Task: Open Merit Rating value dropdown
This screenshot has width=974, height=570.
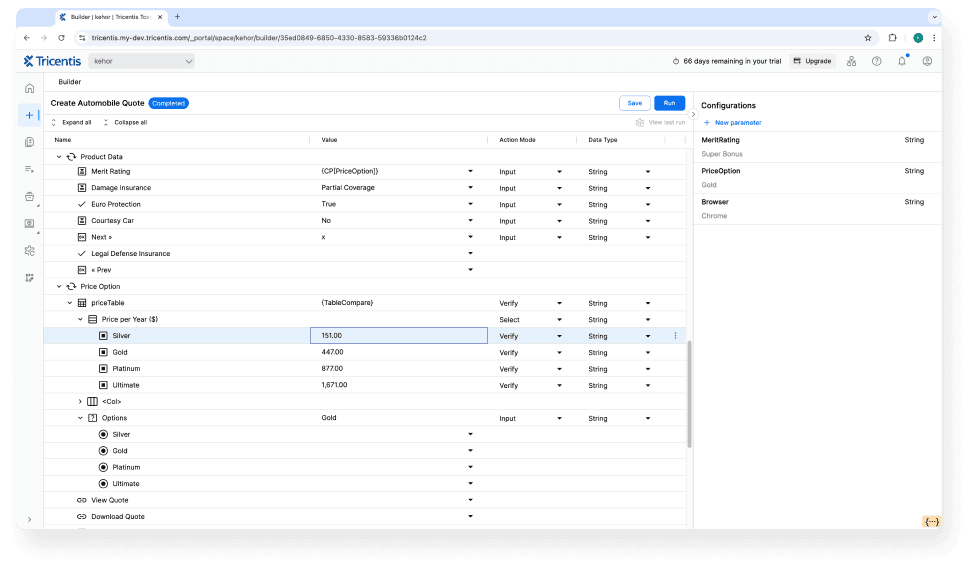Action: (x=470, y=171)
